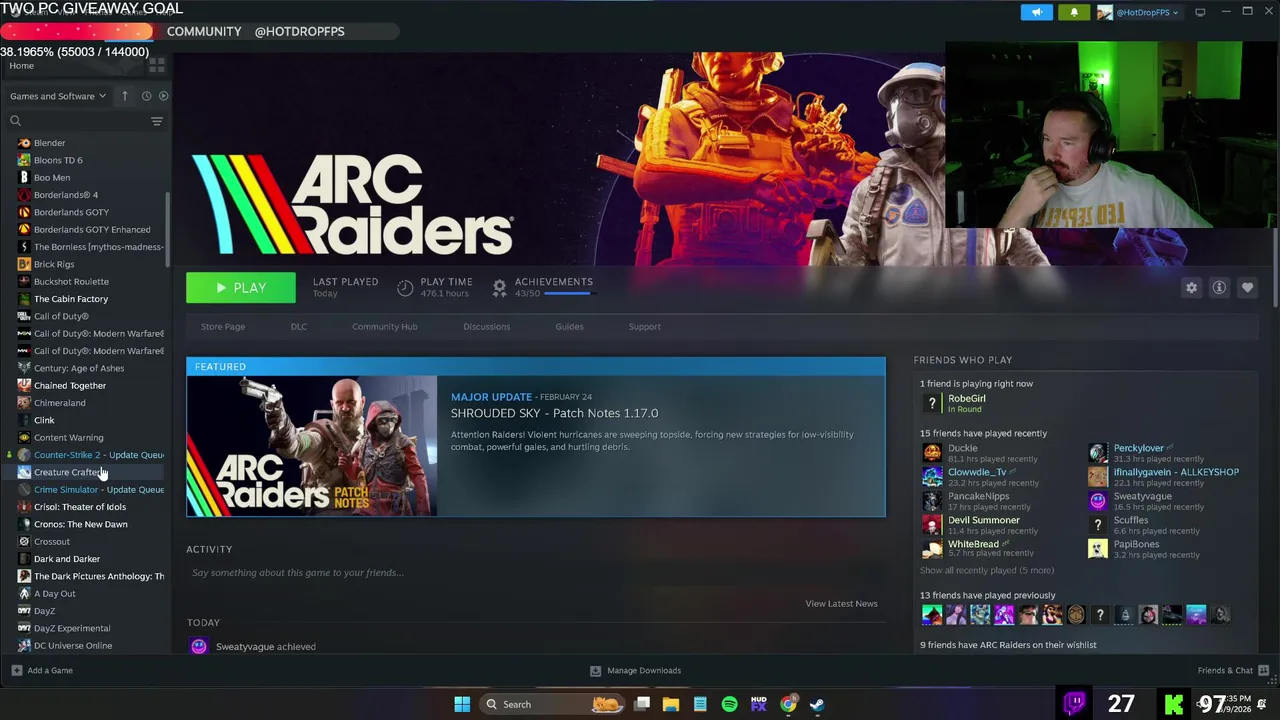Open the Community Hub tab
The height and width of the screenshot is (720, 1280).
385,327
